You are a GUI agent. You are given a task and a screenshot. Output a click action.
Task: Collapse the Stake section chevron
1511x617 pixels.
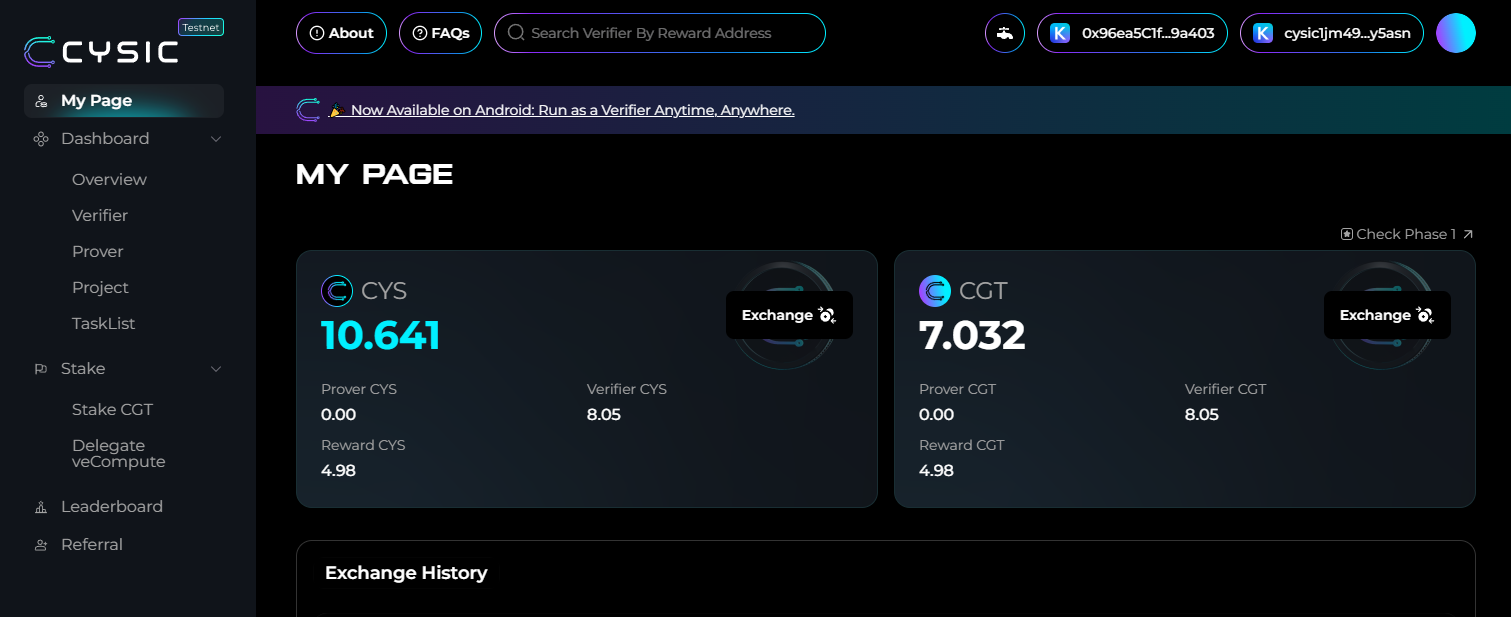pyautogui.click(x=215, y=369)
